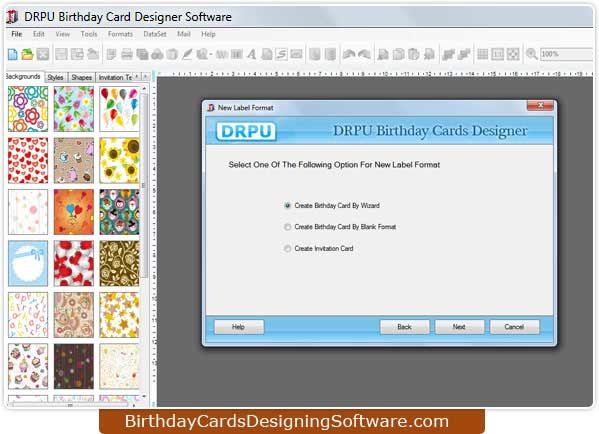Image resolution: width=599 pixels, height=434 pixels.
Task: Click the redo arrow icon in the toolbar
Action: [x=364, y=54]
